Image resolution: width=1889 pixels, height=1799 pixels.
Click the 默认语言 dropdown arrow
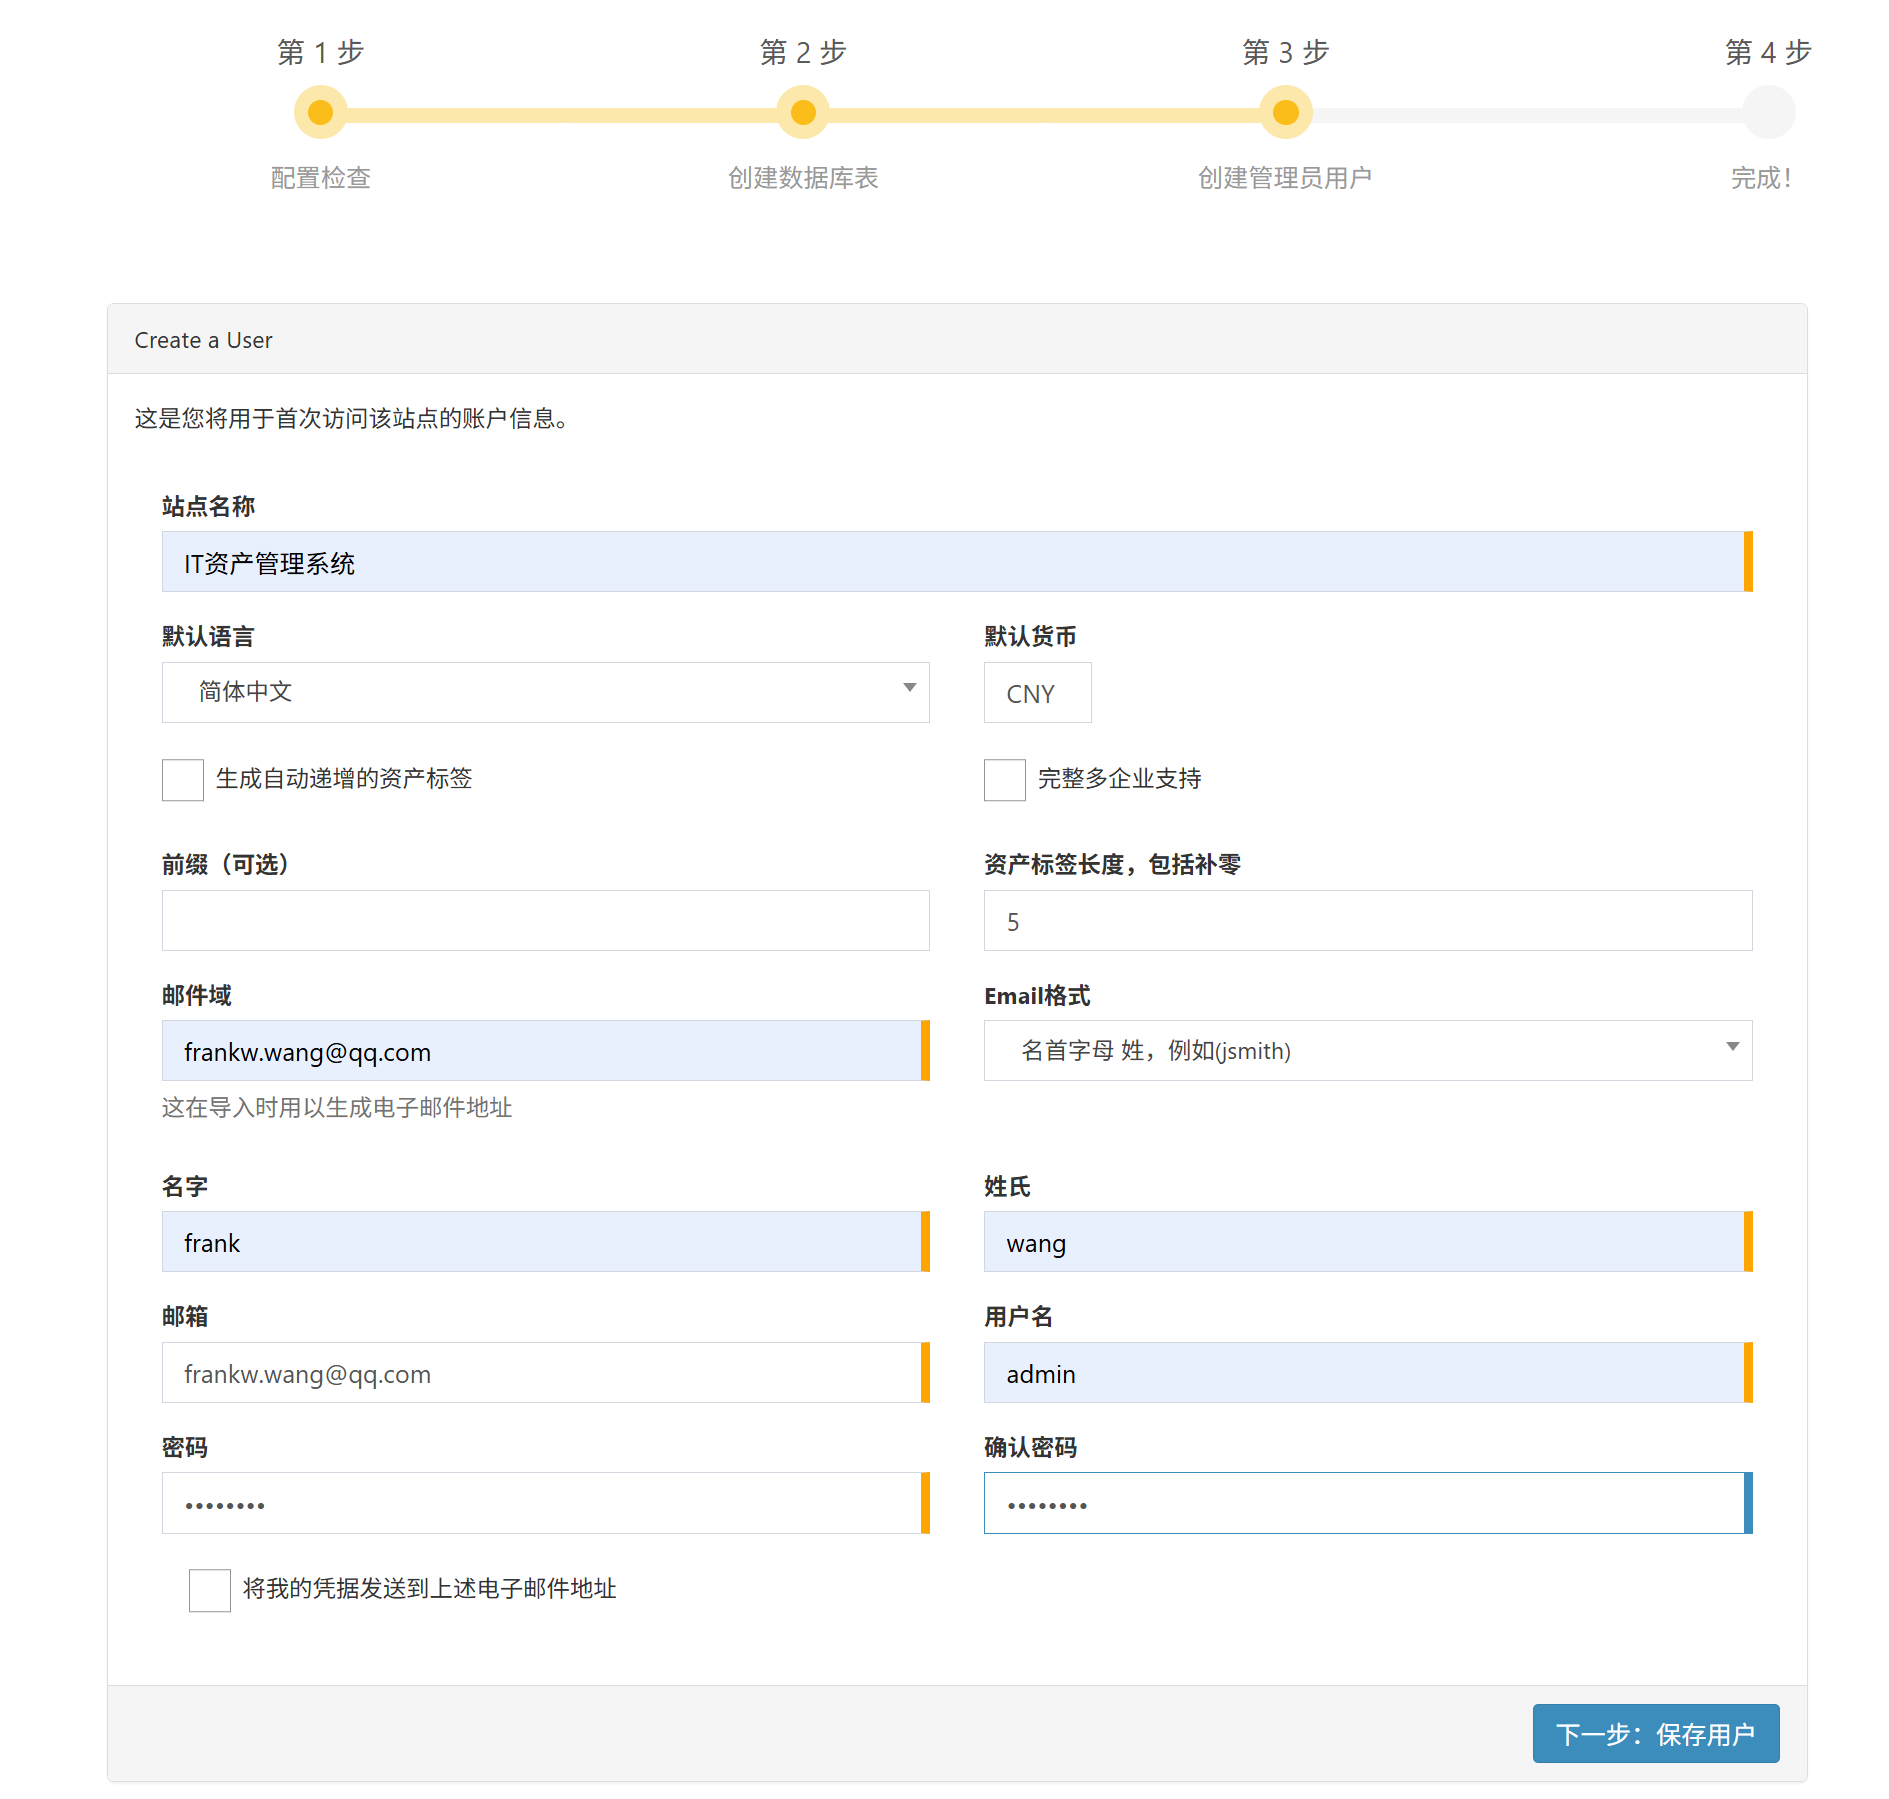tap(909, 691)
